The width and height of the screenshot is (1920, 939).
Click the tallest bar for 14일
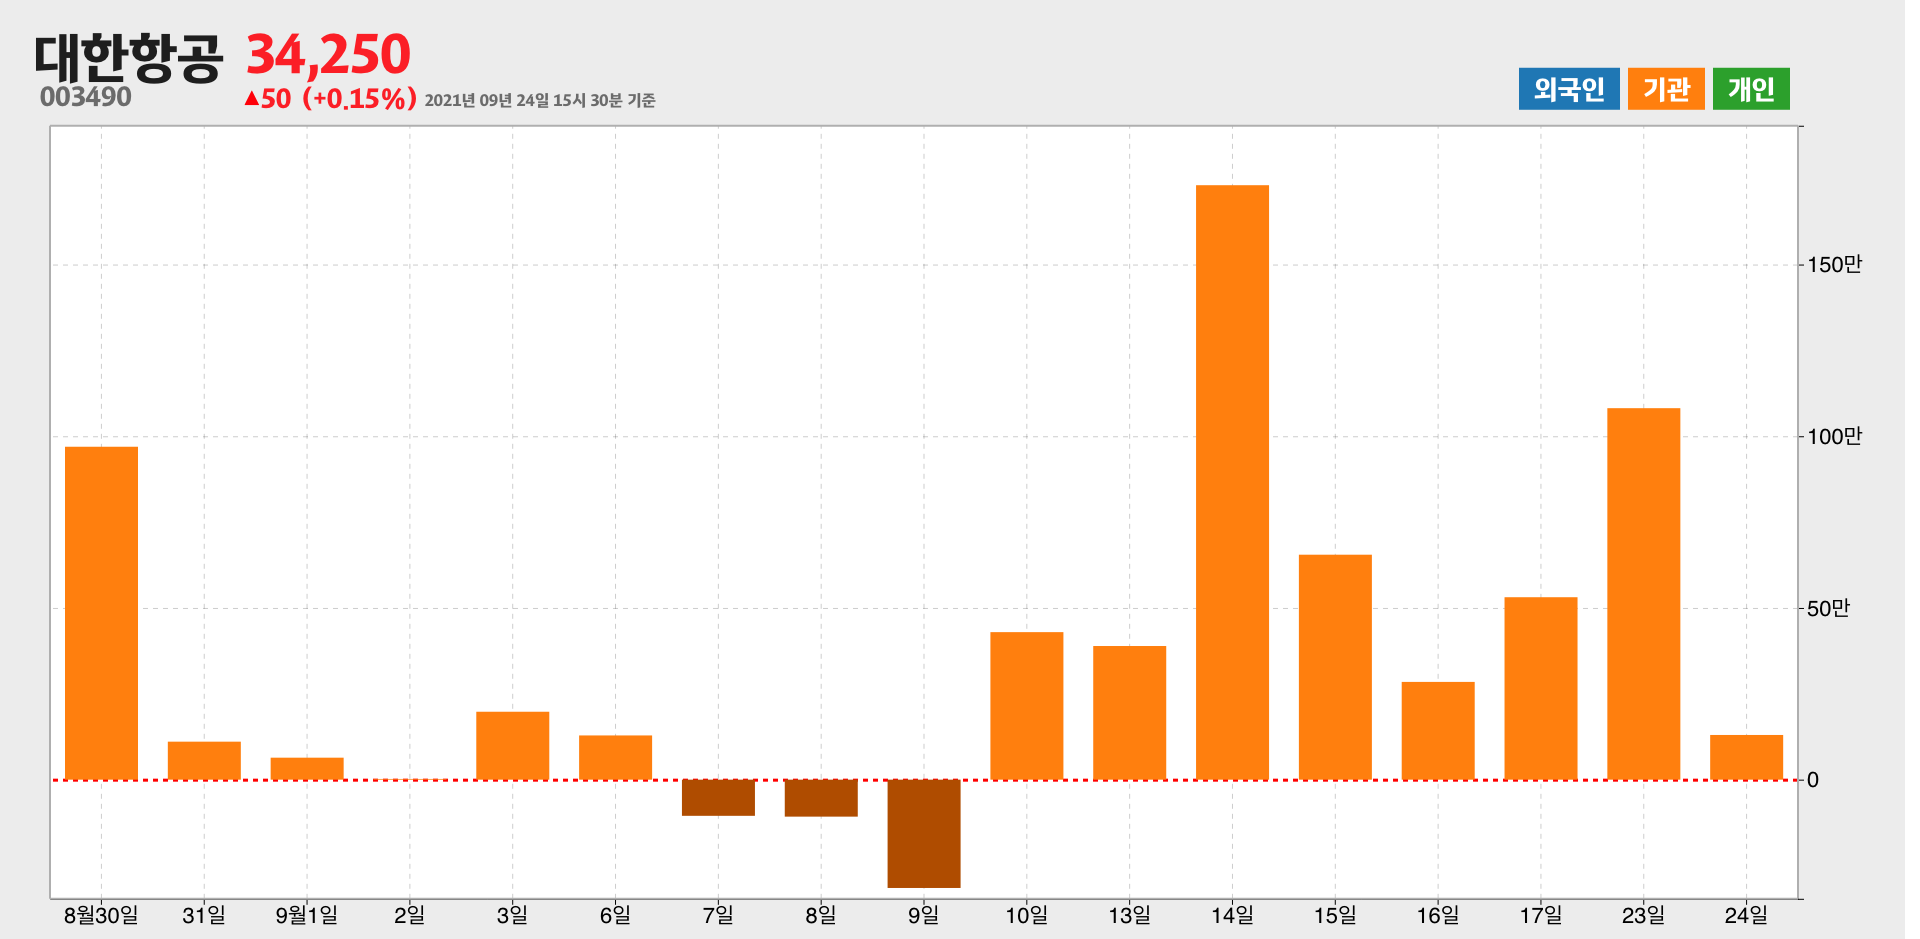click(x=1232, y=482)
